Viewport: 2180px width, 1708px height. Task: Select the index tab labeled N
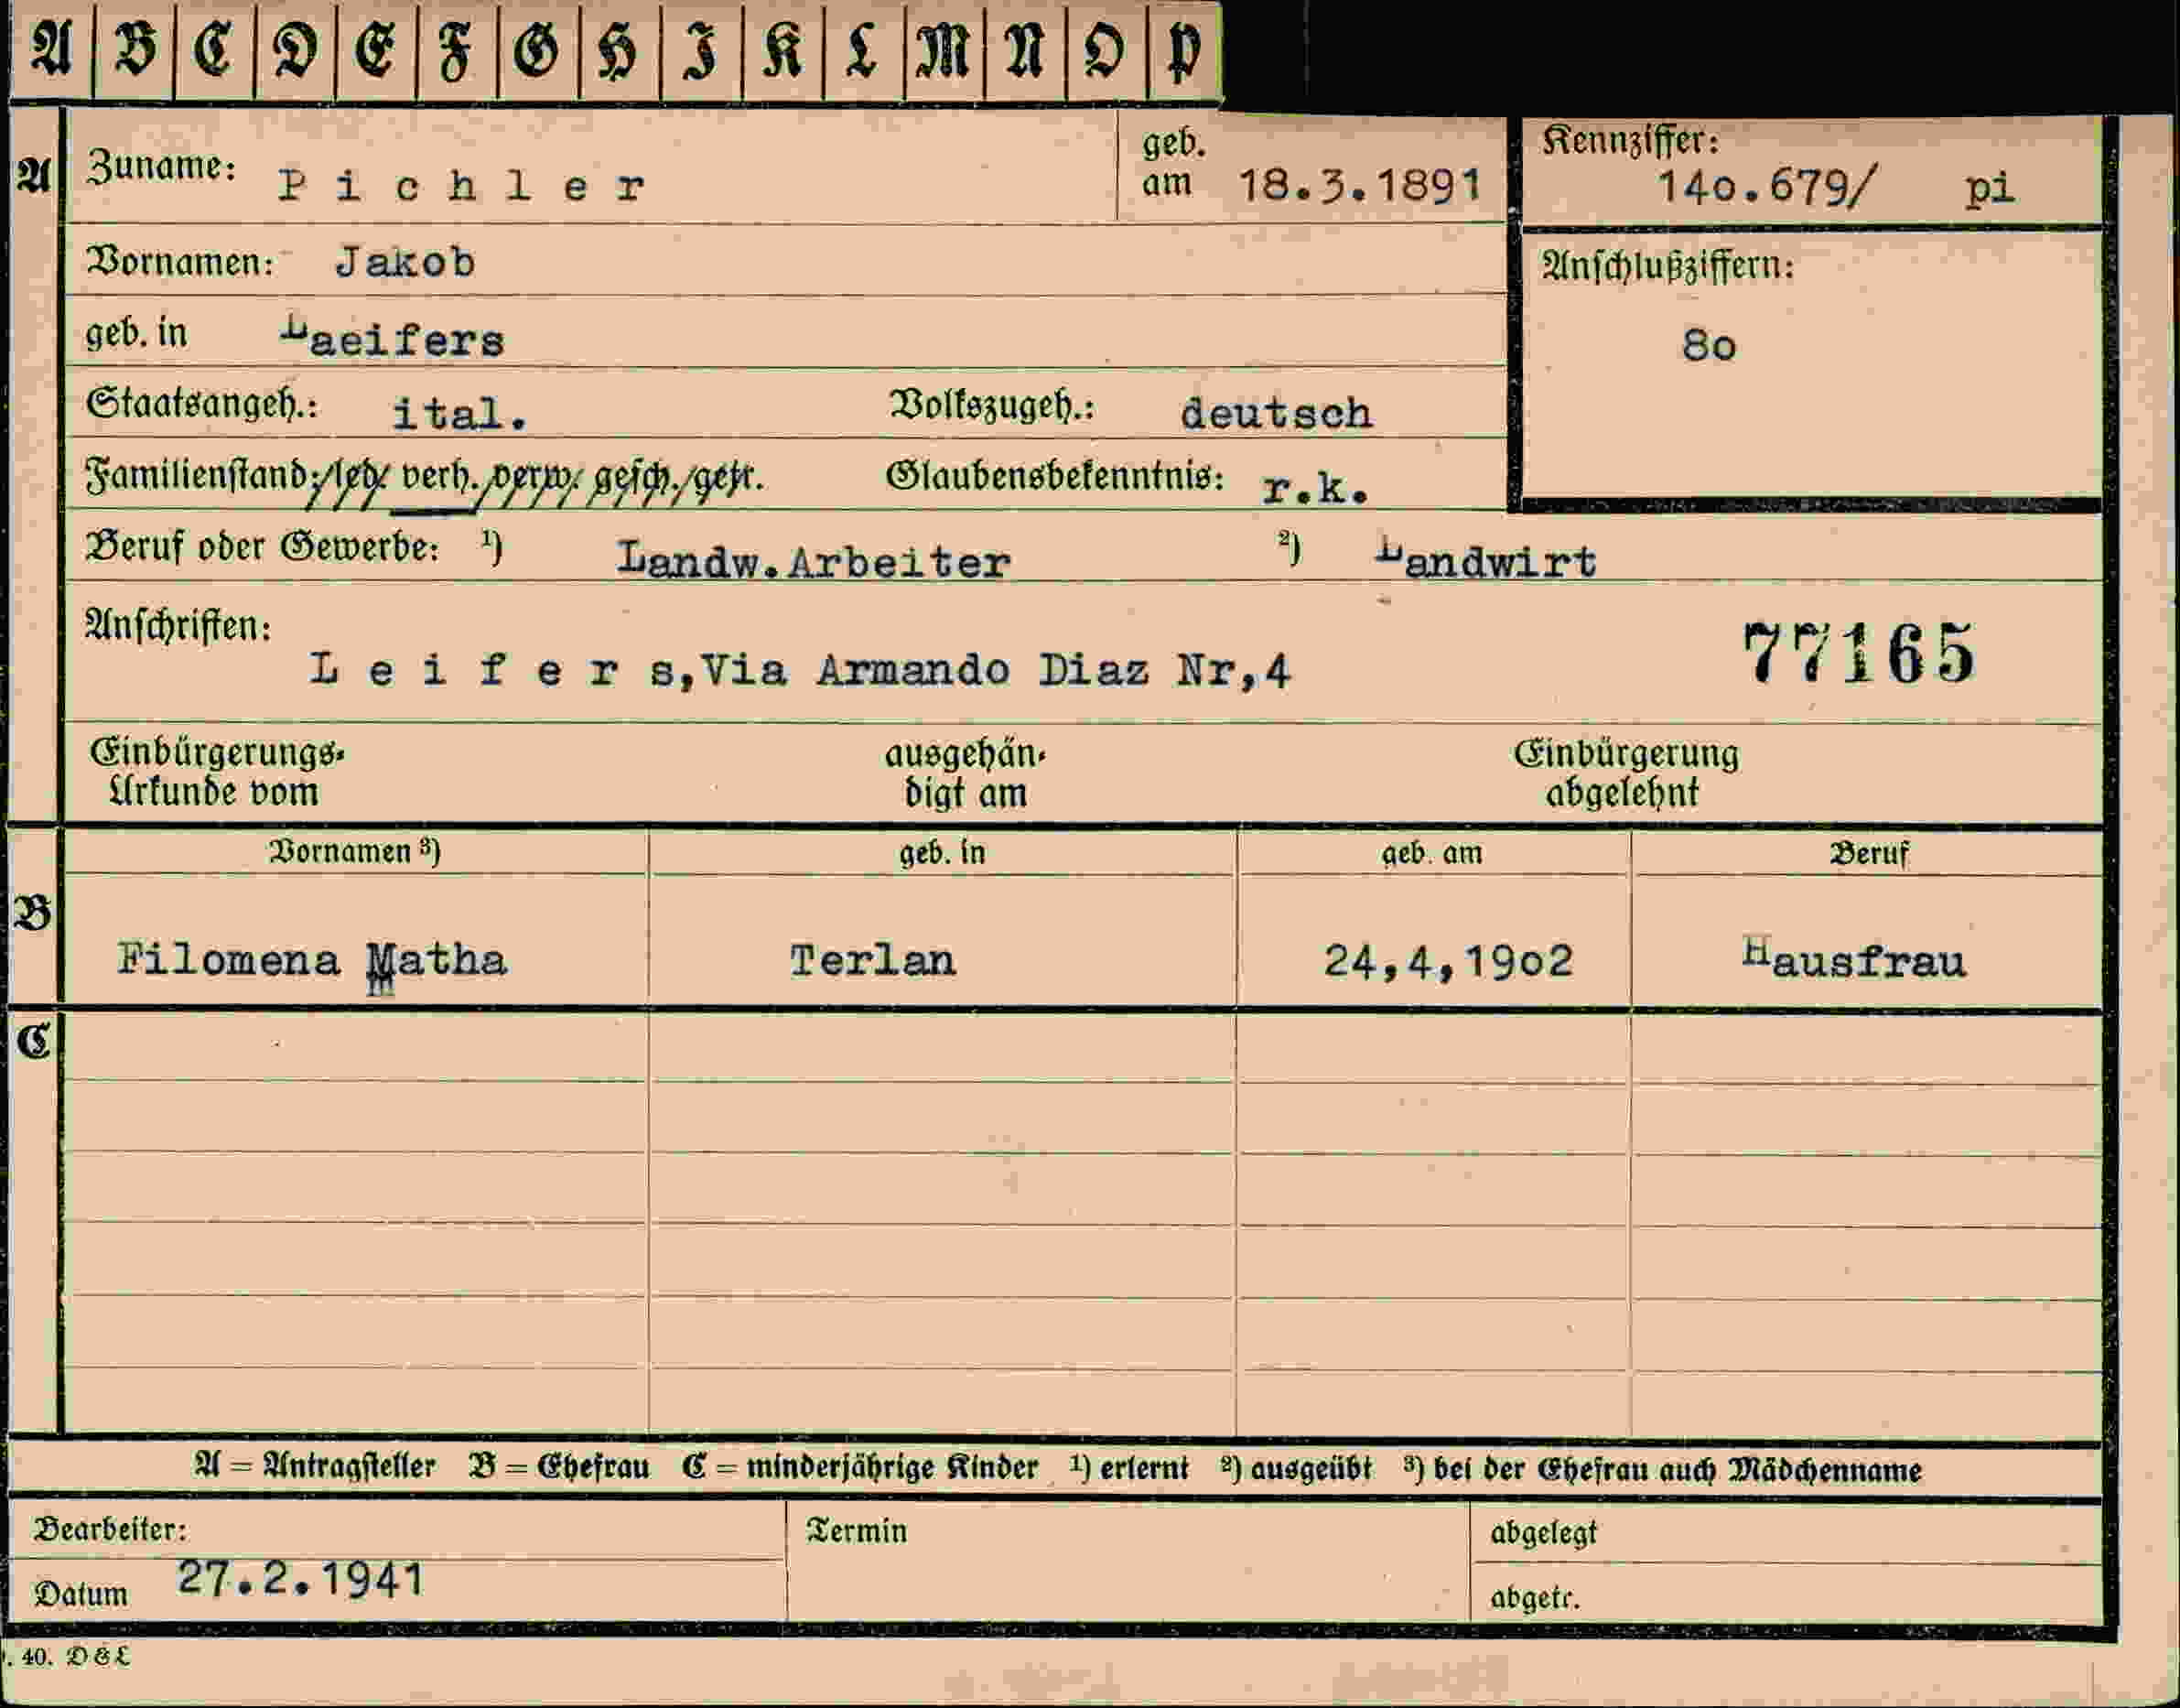point(1026,50)
